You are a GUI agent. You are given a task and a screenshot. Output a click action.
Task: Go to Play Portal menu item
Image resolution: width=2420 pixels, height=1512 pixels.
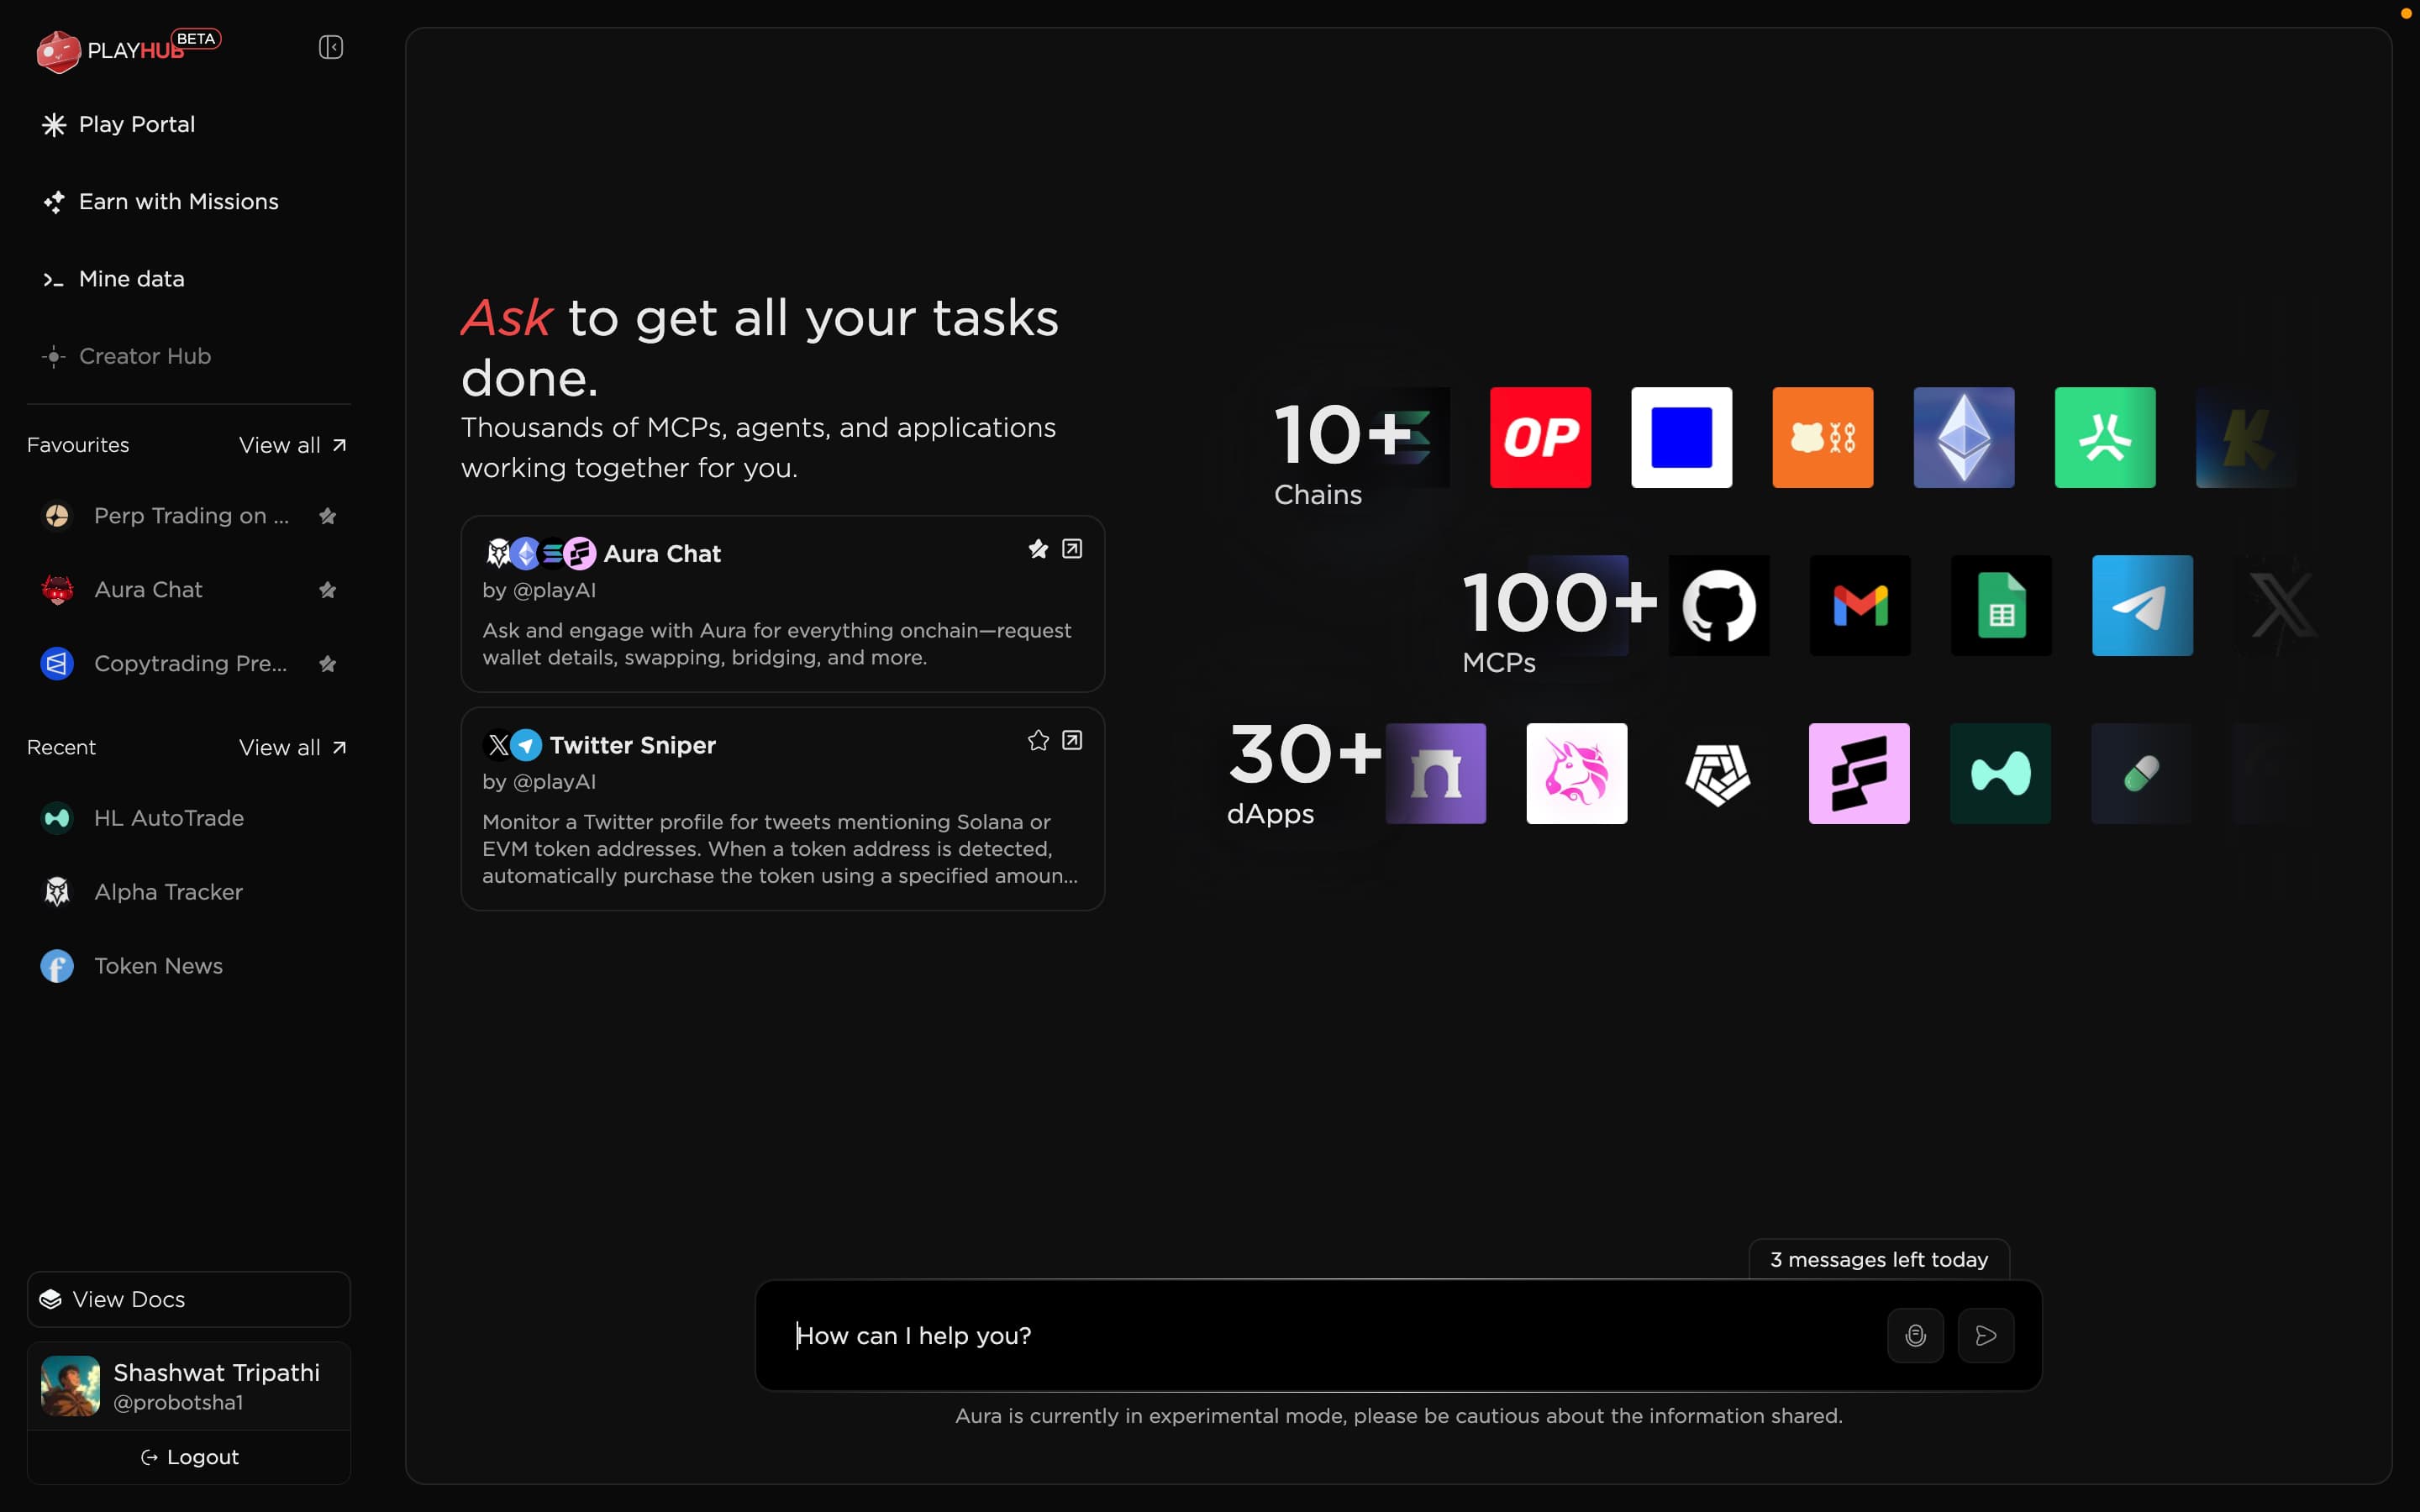[136, 125]
